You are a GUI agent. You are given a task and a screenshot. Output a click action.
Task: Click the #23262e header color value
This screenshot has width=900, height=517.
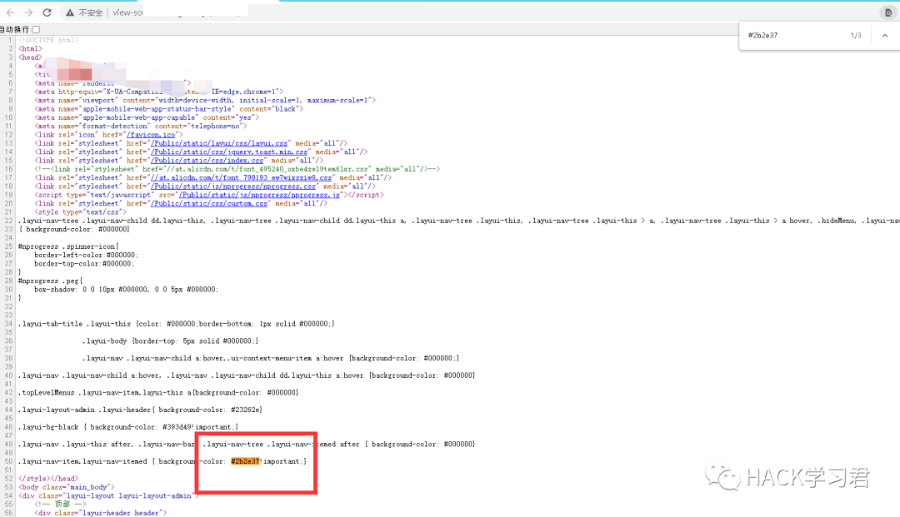[x=246, y=410]
